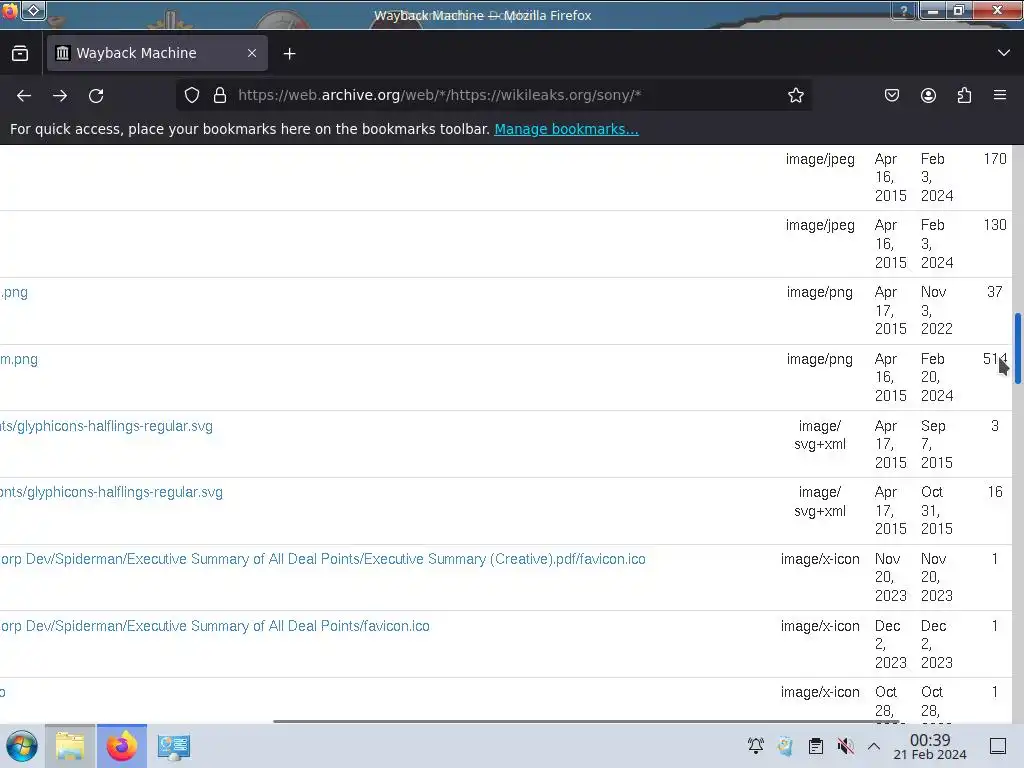Click image/png type in 37 row
1024x768 pixels.
pos(820,292)
